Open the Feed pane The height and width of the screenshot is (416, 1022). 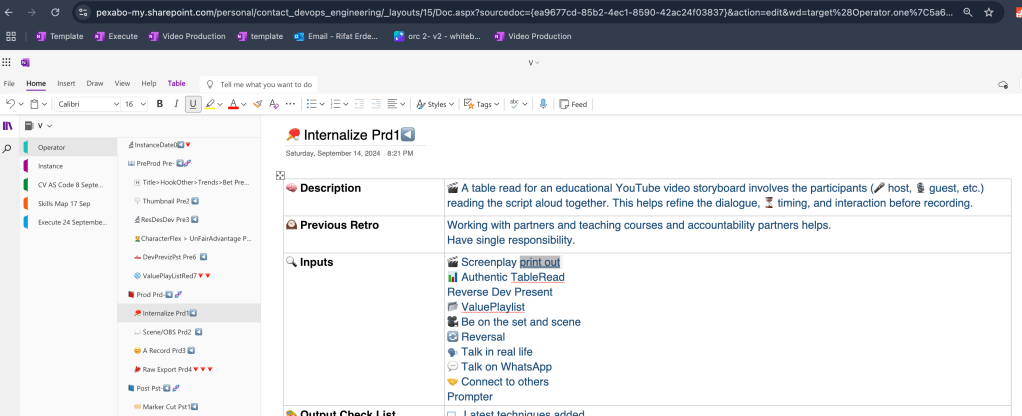coord(574,104)
